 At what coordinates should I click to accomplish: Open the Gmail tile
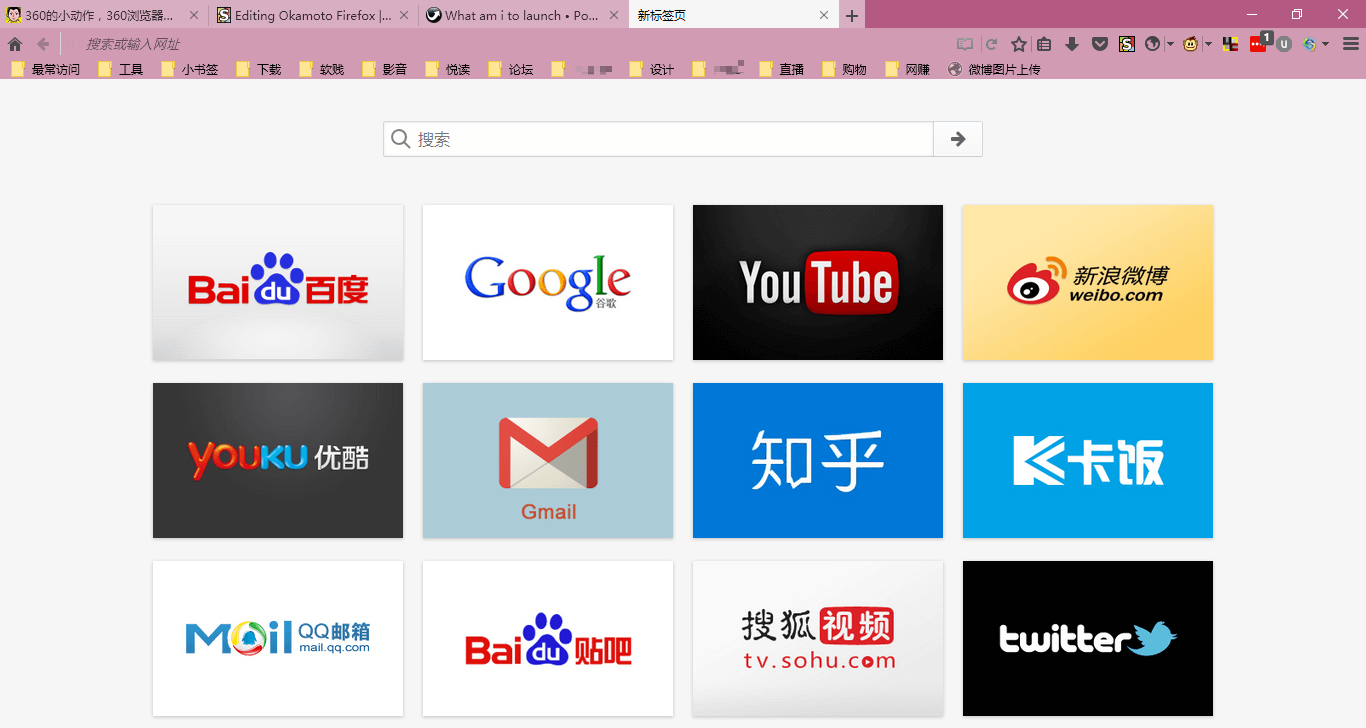click(548, 460)
